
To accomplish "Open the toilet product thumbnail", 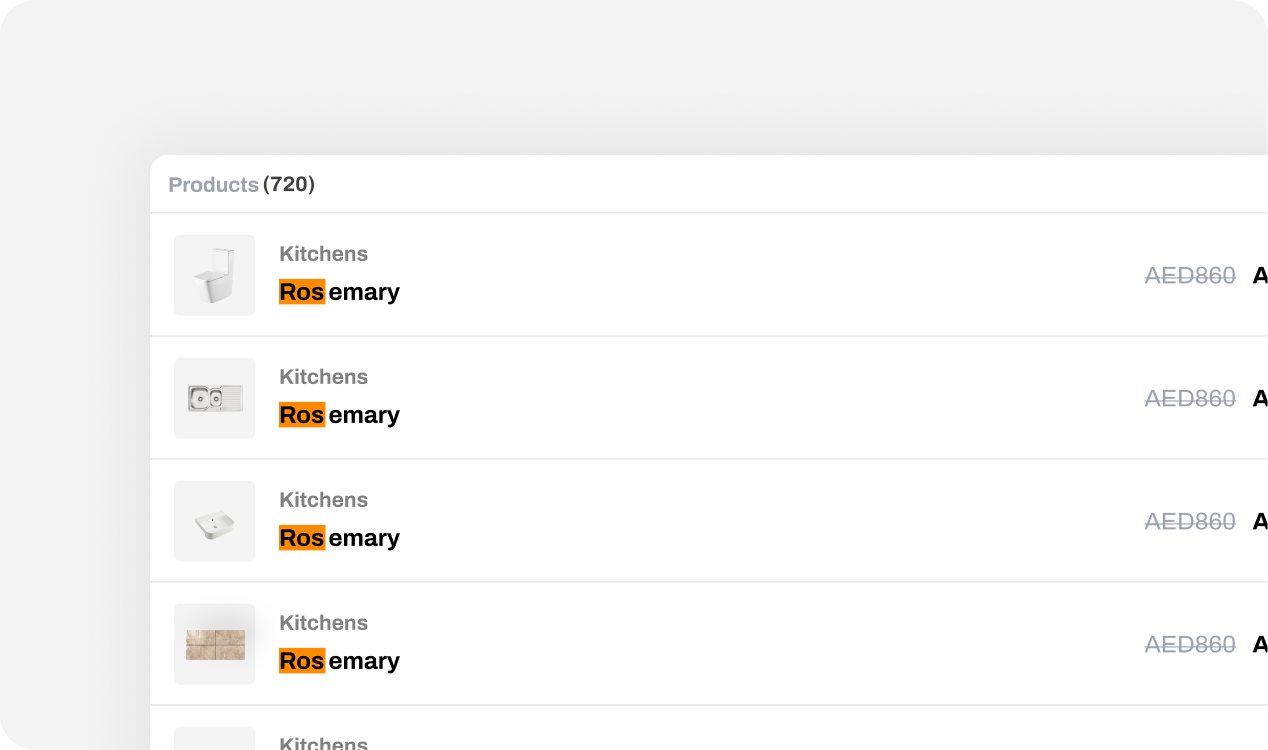I will [214, 275].
